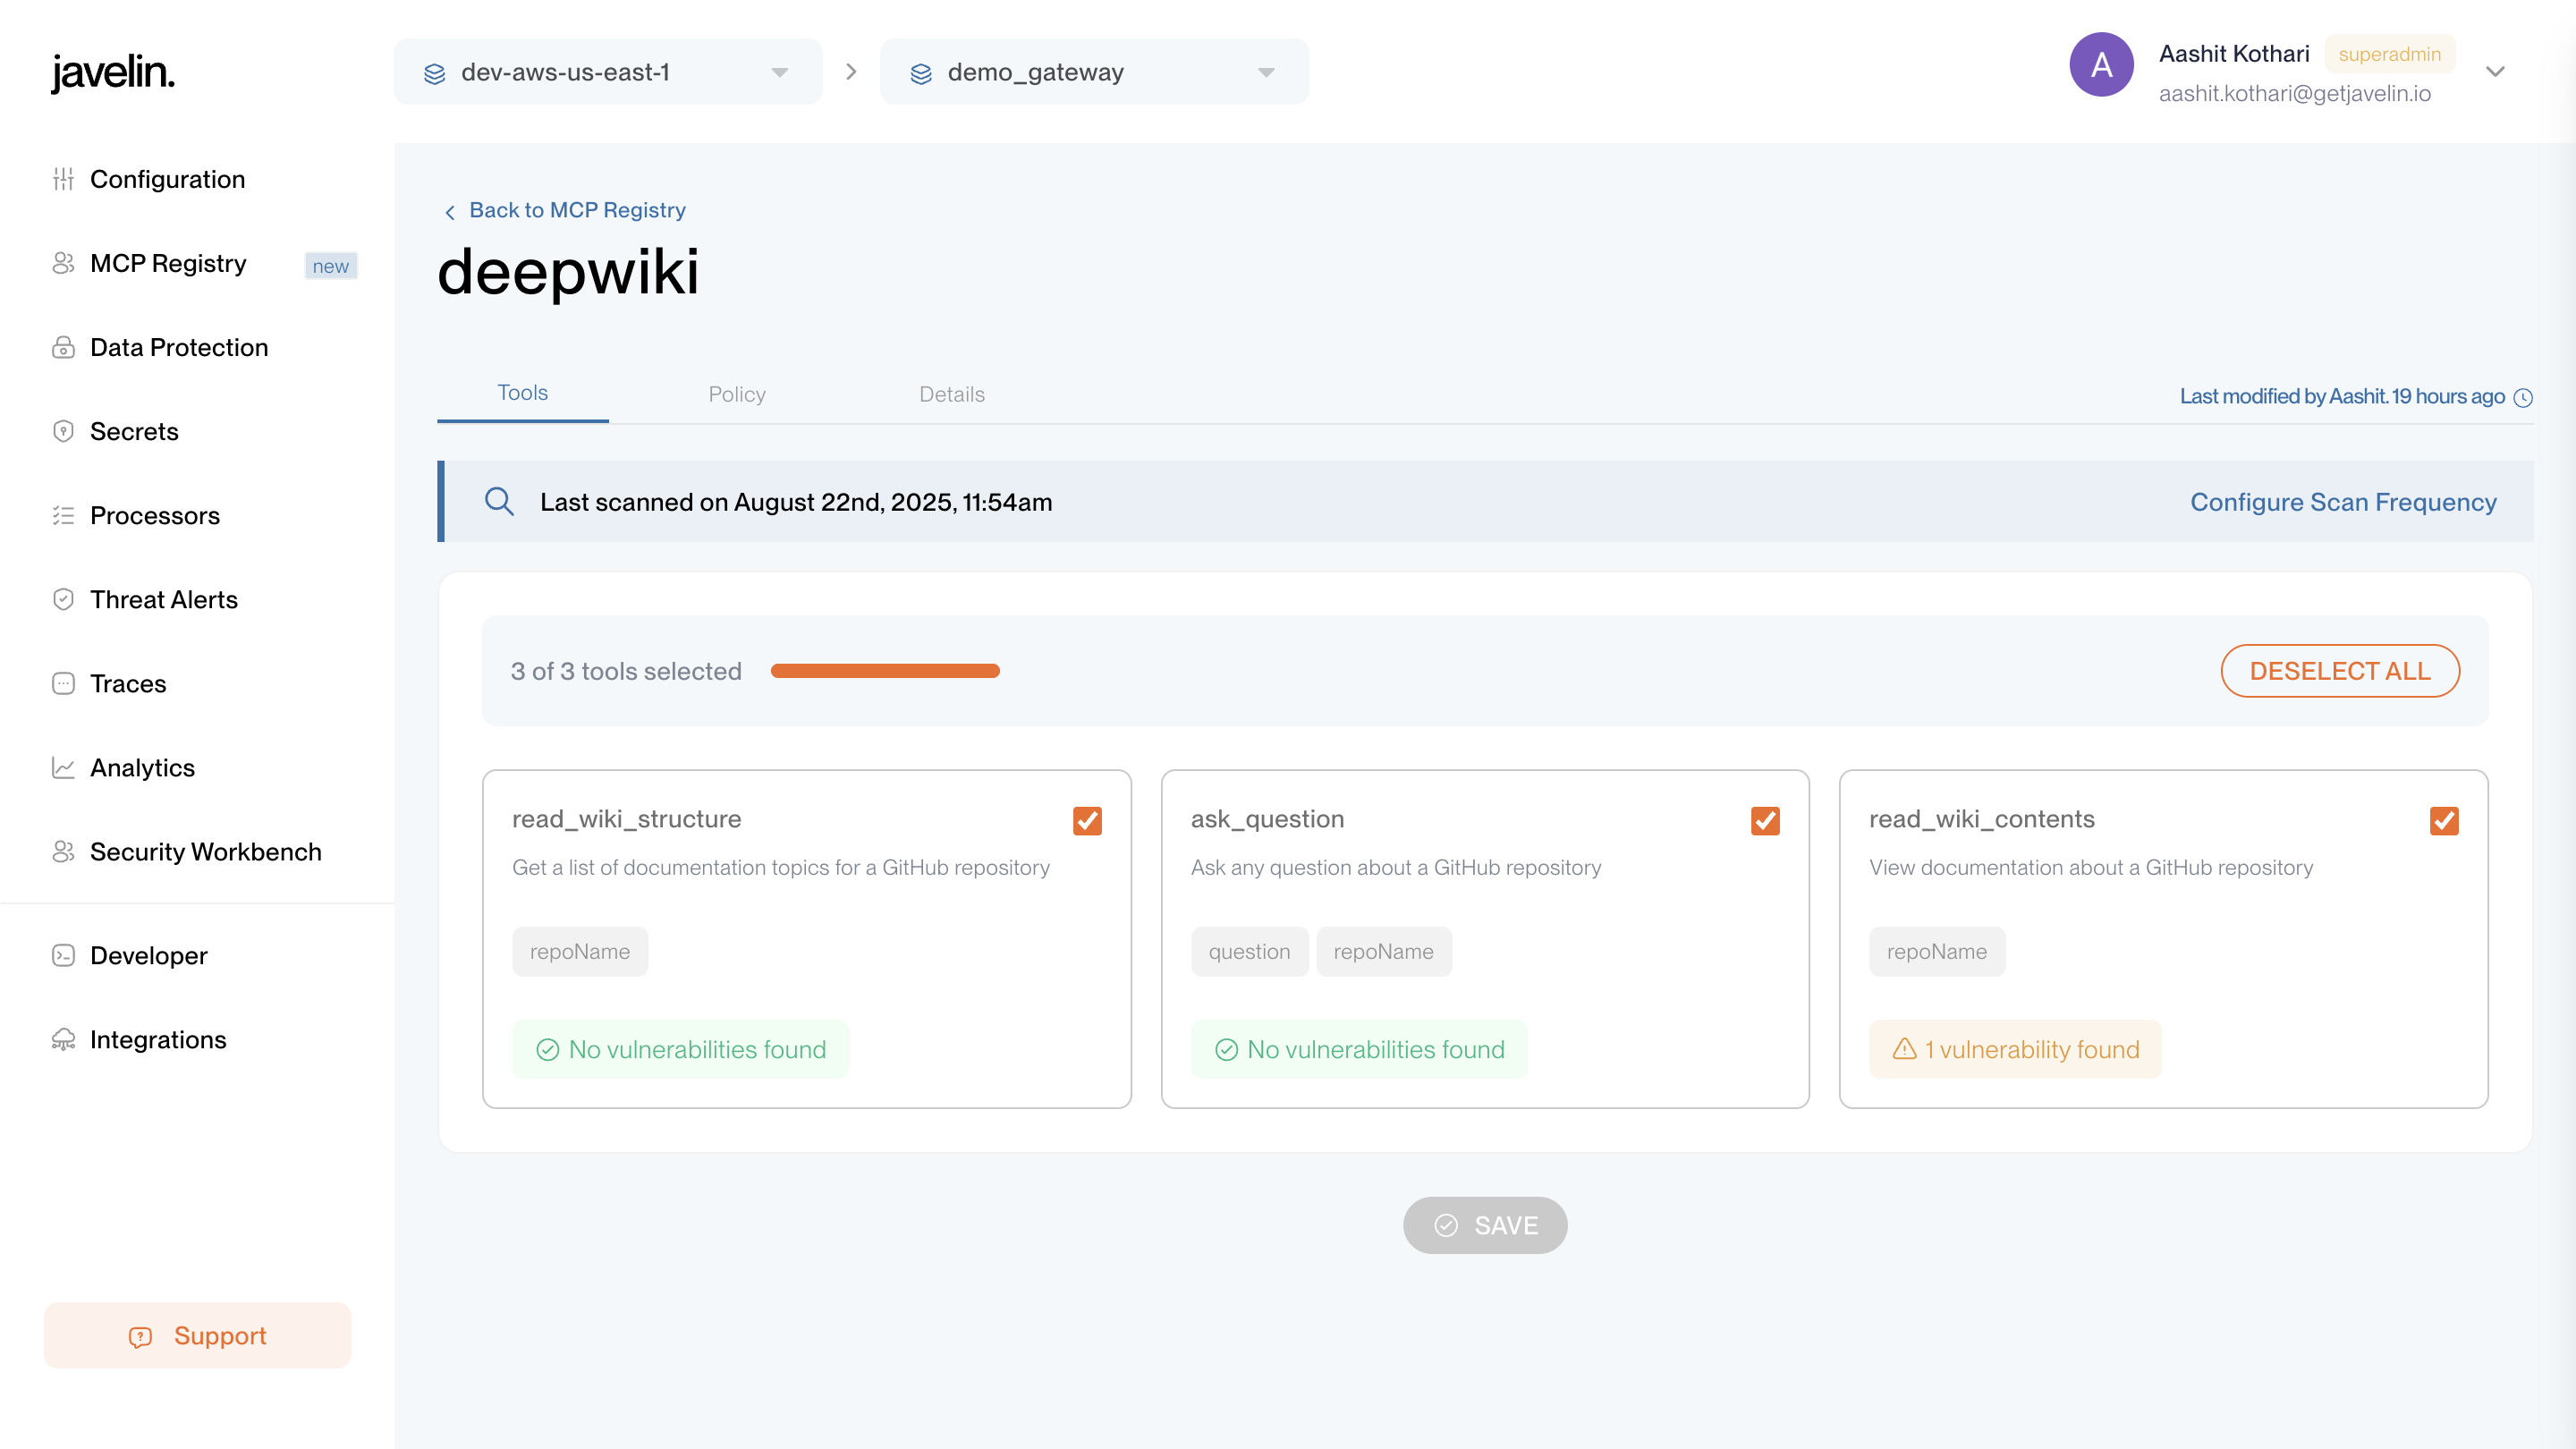Image resolution: width=2576 pixels, height=1449 pixels.
Task: Click the magnifier icon in scan banner
Action: point(499,502)
